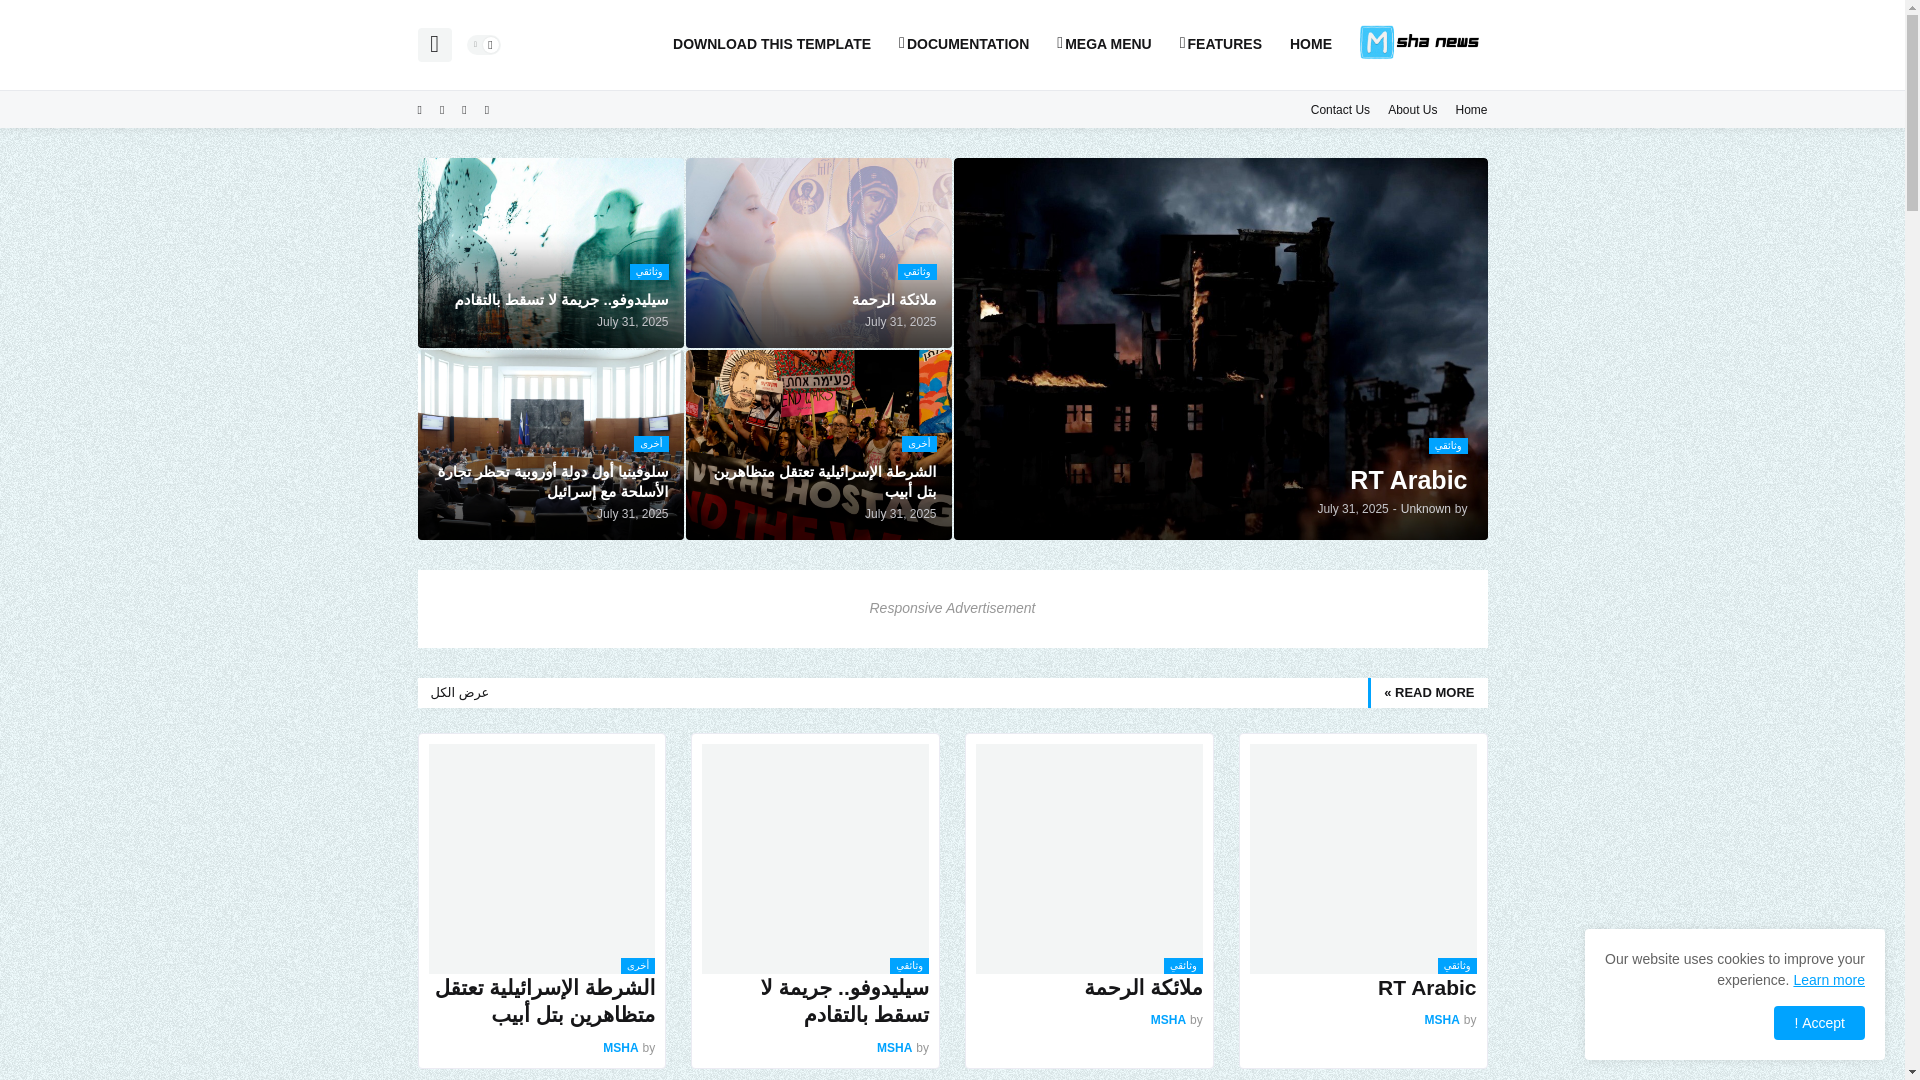The height and width of the screenshot is (1080, 1920).
Task: Click the Msha news logo
Action: 1419,42
